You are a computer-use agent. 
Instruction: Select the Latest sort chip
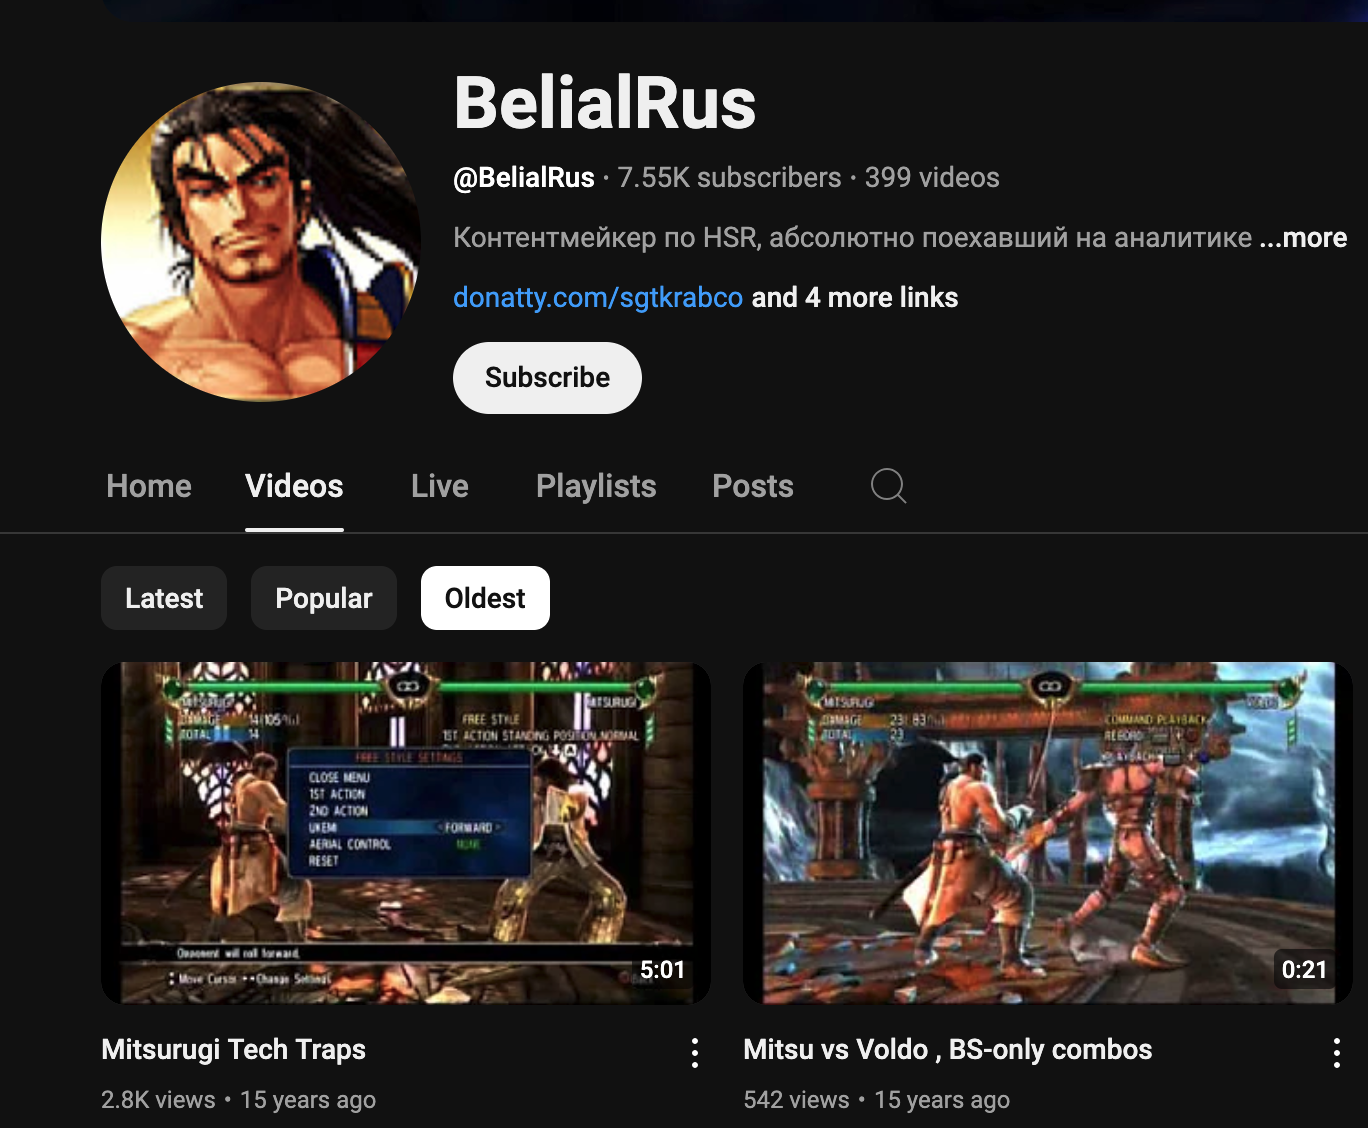click(164, 598)
